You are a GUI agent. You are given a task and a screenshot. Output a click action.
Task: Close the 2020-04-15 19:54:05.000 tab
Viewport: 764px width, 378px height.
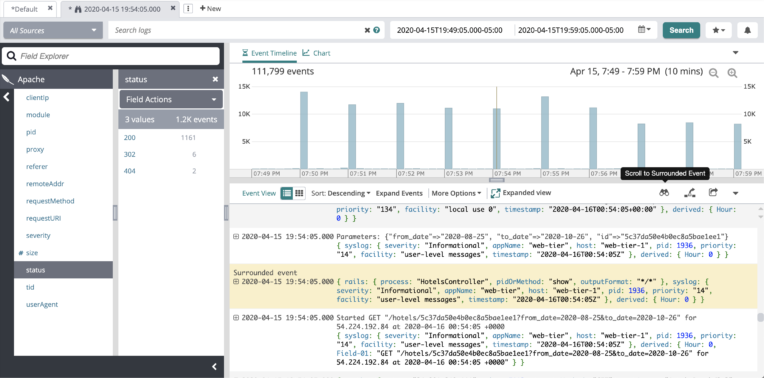point(173,8)
